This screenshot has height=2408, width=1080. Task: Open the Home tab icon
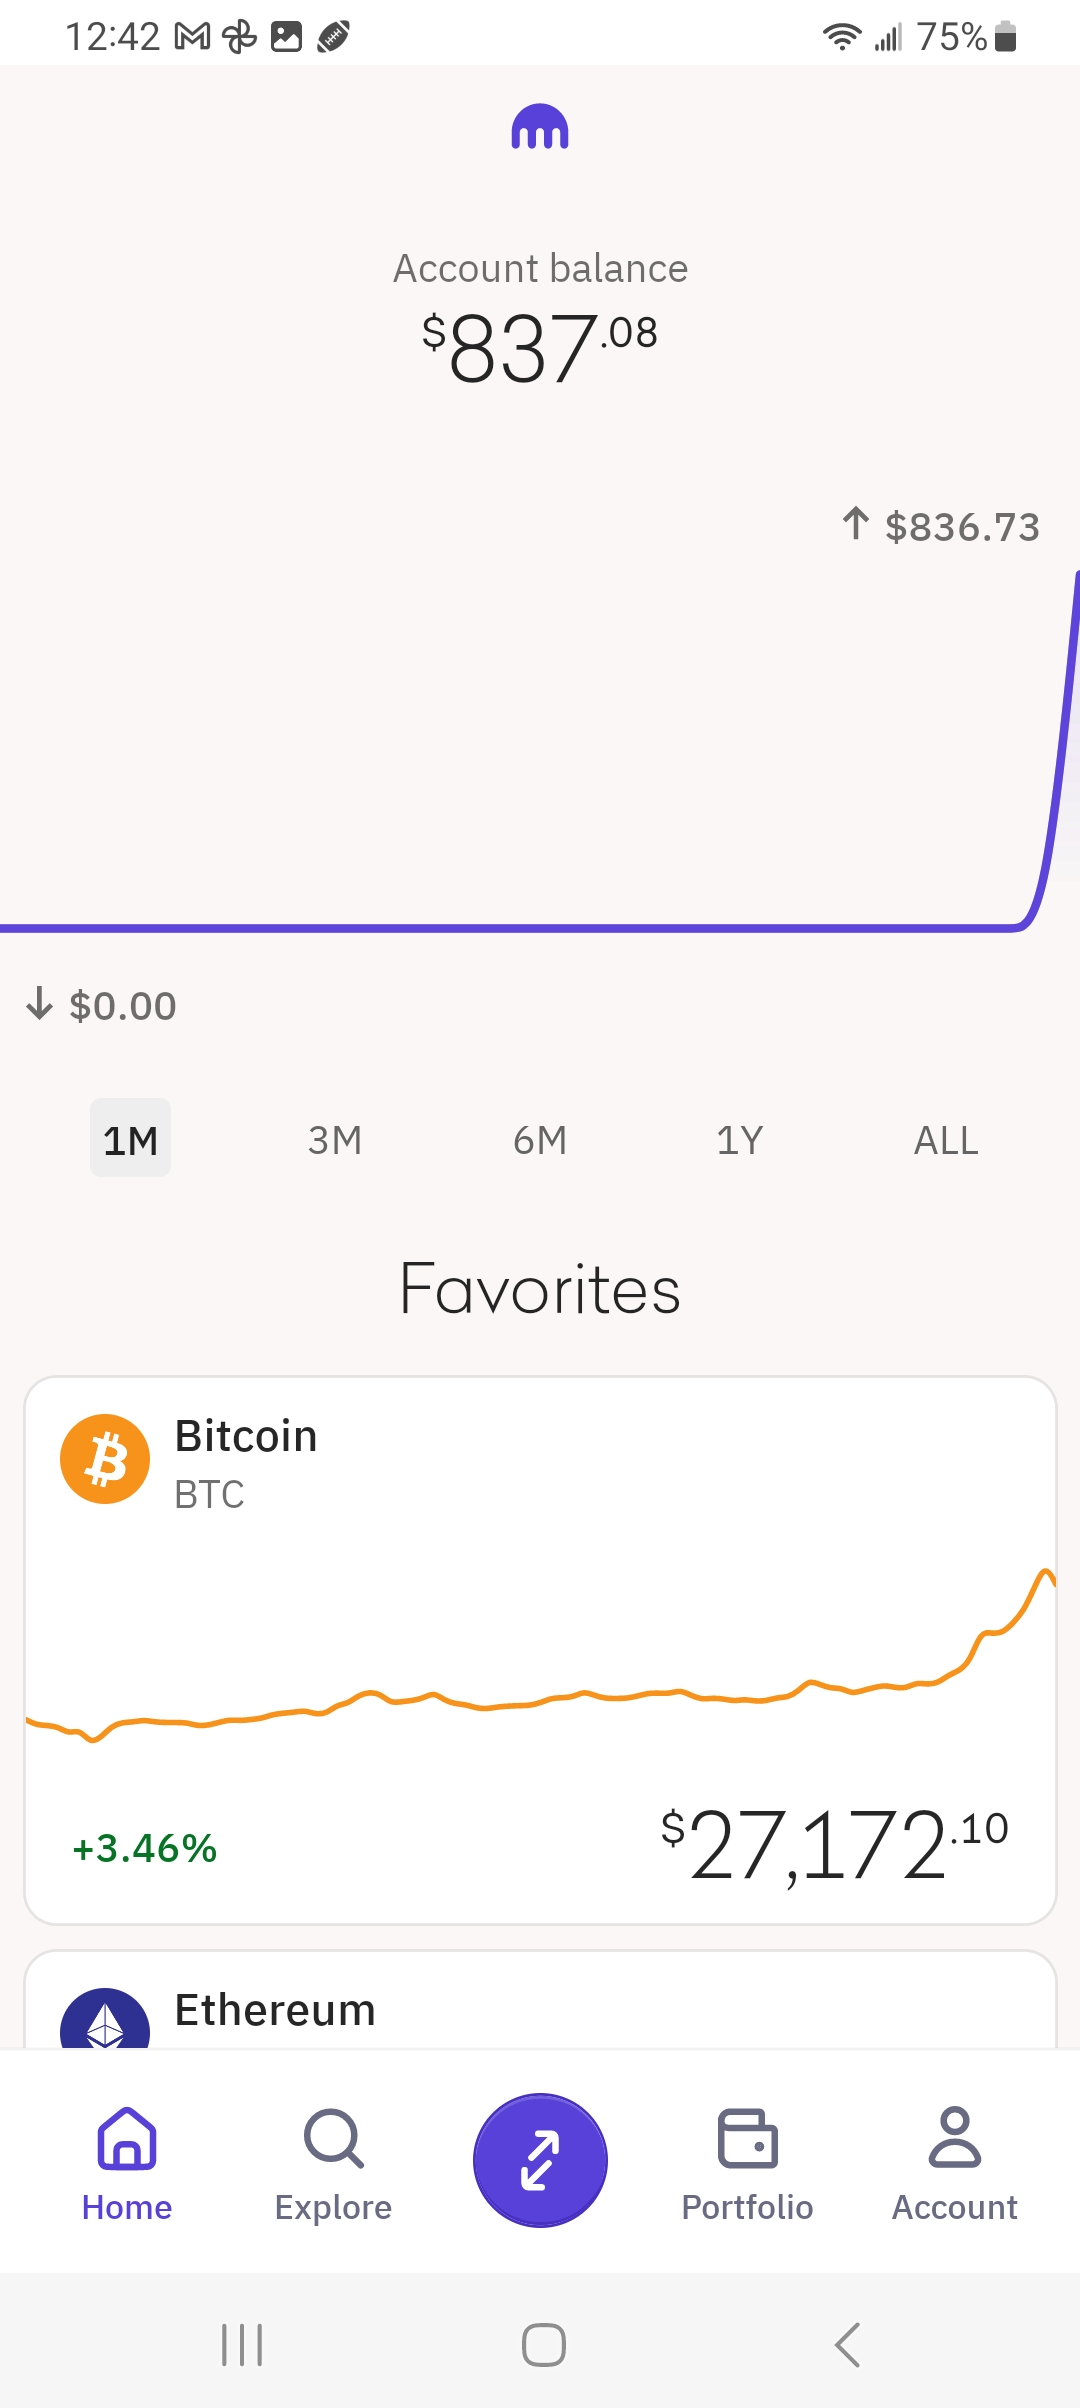point(127,2139)
